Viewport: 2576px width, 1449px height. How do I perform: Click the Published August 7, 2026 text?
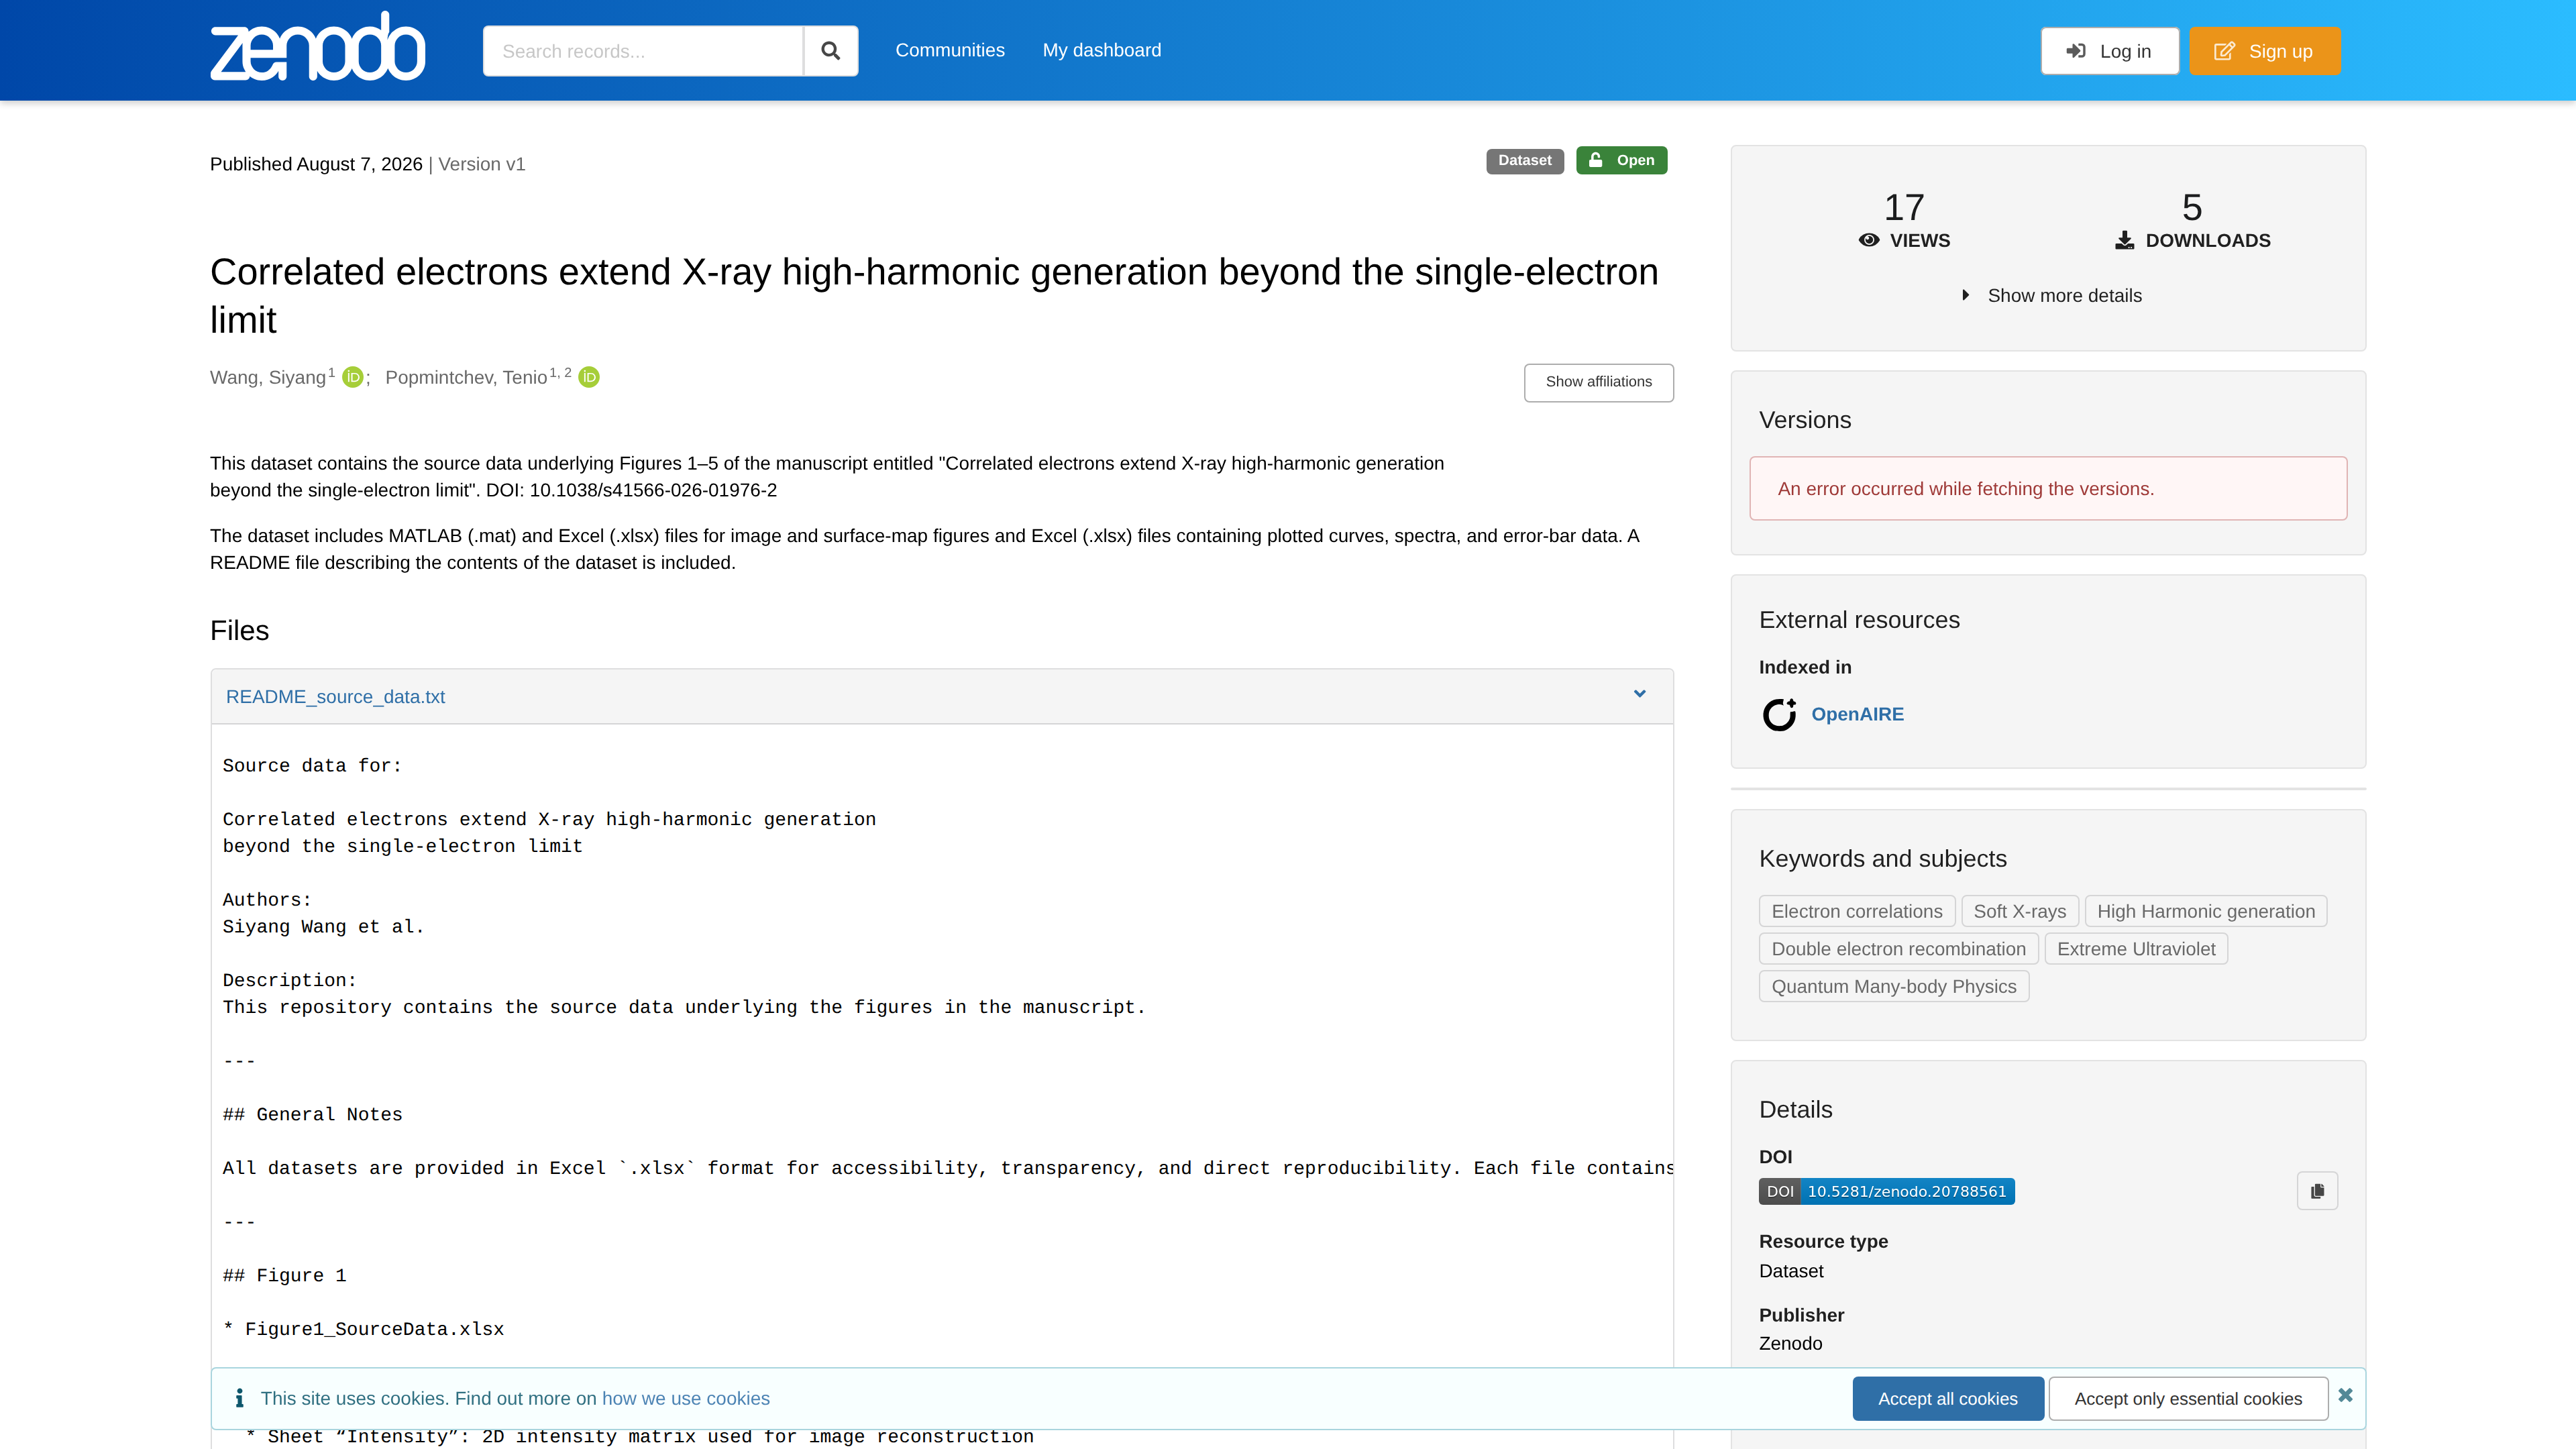coord(316,164)
